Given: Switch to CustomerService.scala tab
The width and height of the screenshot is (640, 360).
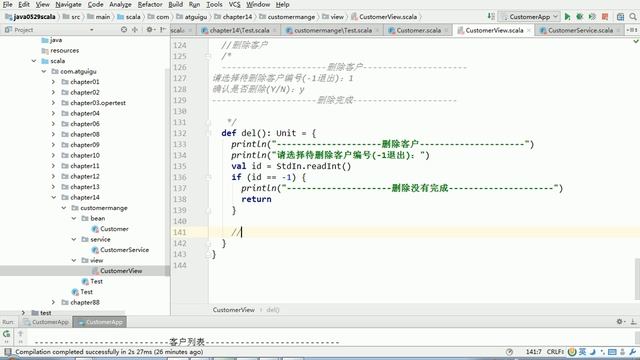Looking at the screenshot, I should [580, 30].
